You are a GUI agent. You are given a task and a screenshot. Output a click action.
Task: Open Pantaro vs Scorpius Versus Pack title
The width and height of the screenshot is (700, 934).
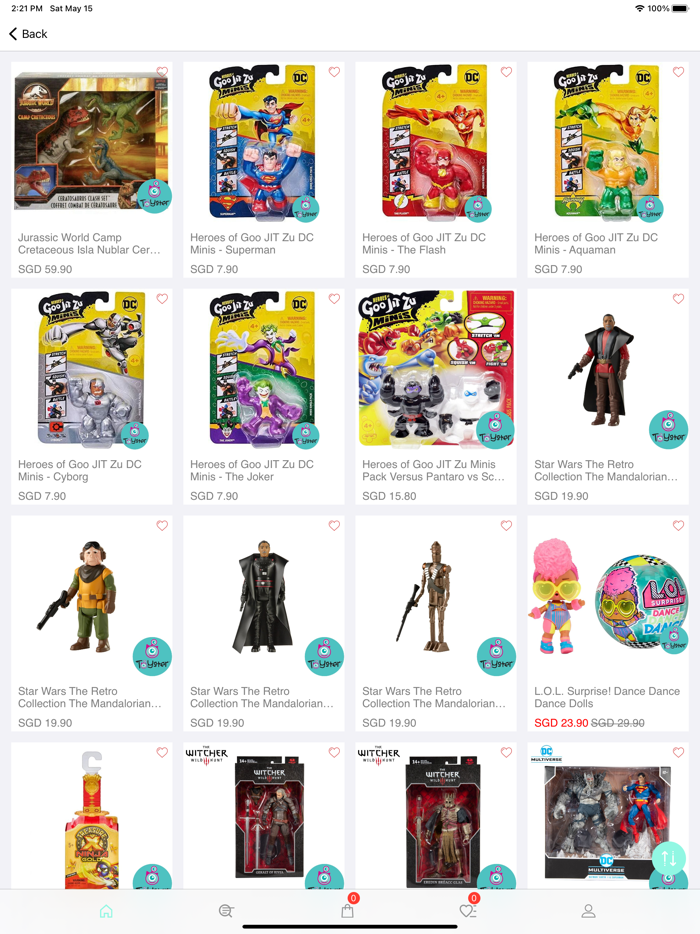434,471
